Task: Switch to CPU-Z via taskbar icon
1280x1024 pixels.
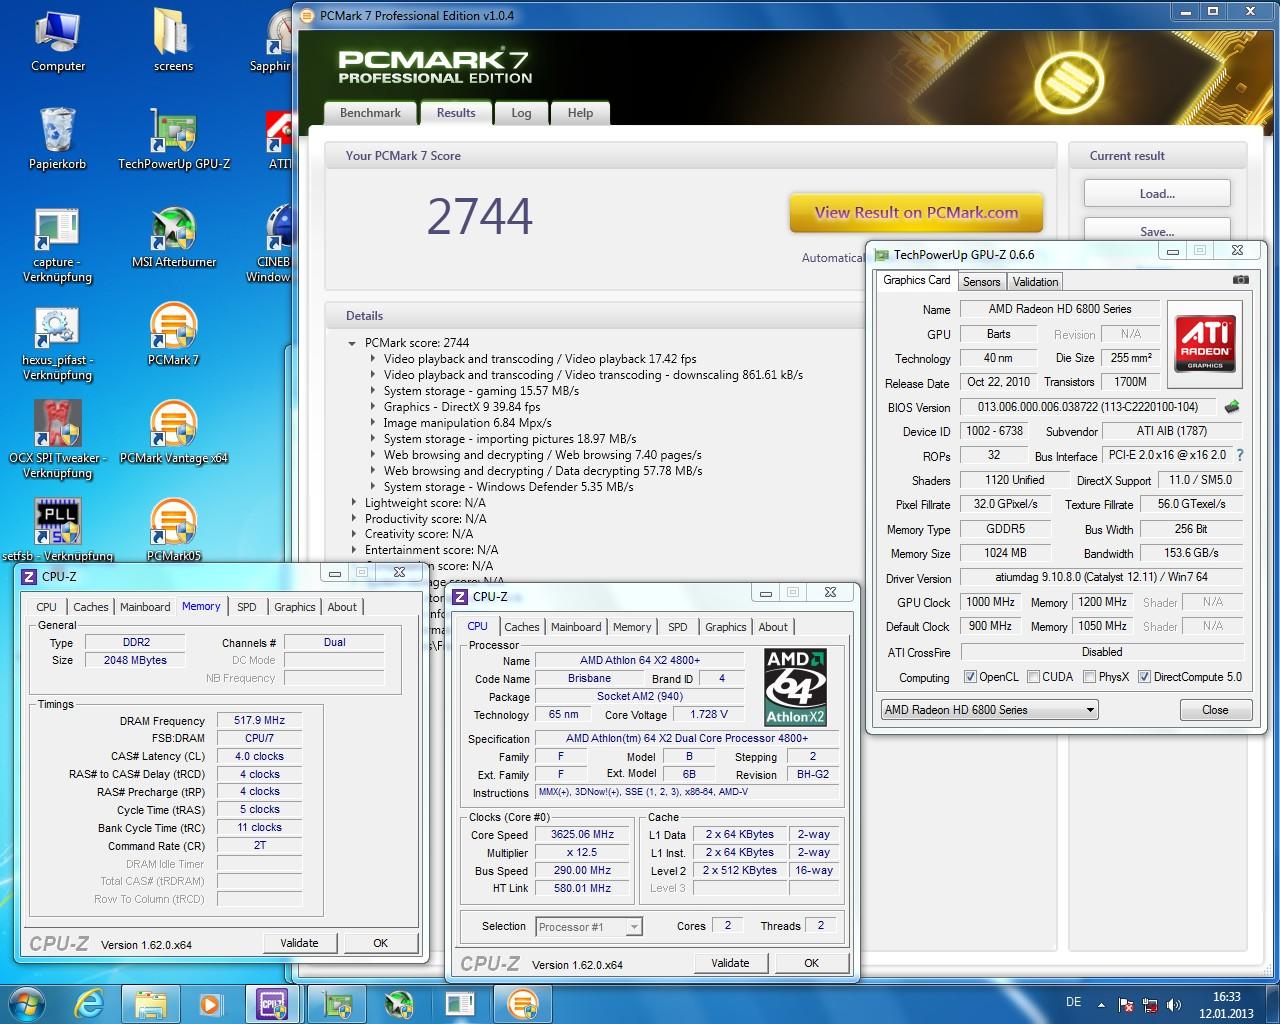Action: coord(272,1003)
